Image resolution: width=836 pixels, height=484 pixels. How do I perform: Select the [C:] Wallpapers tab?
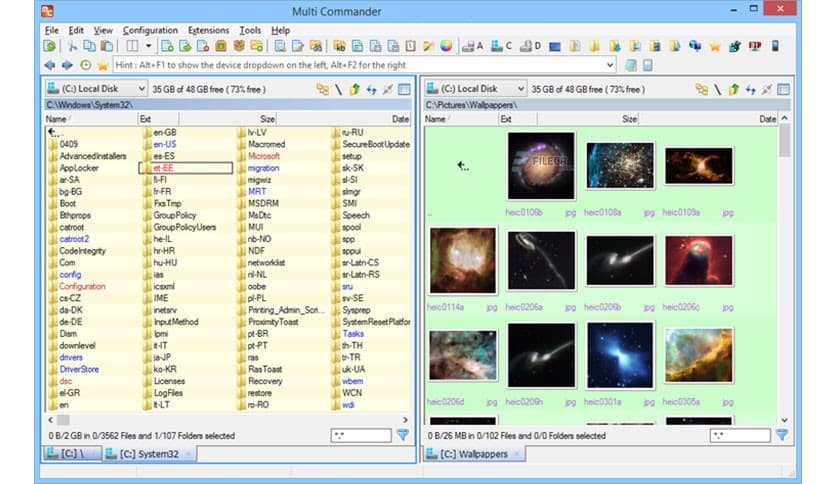point(474,454)
